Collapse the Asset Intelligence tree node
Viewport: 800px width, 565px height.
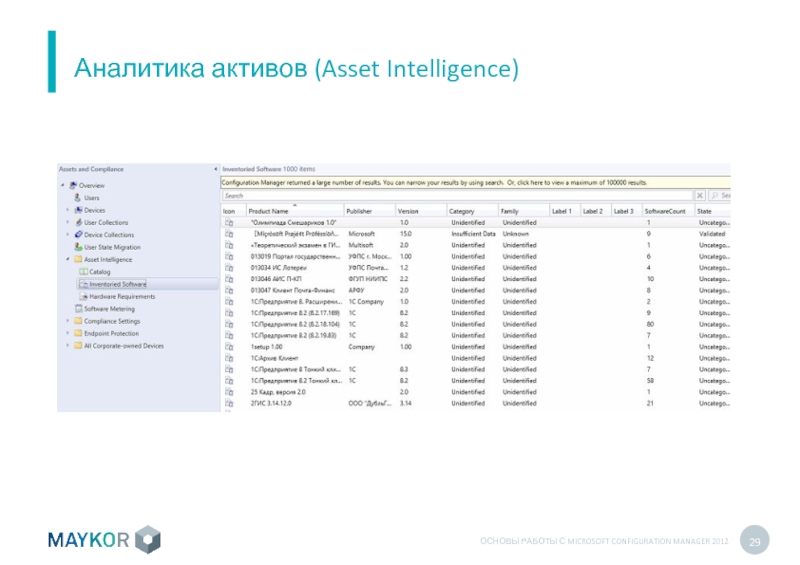pos(67,259)
